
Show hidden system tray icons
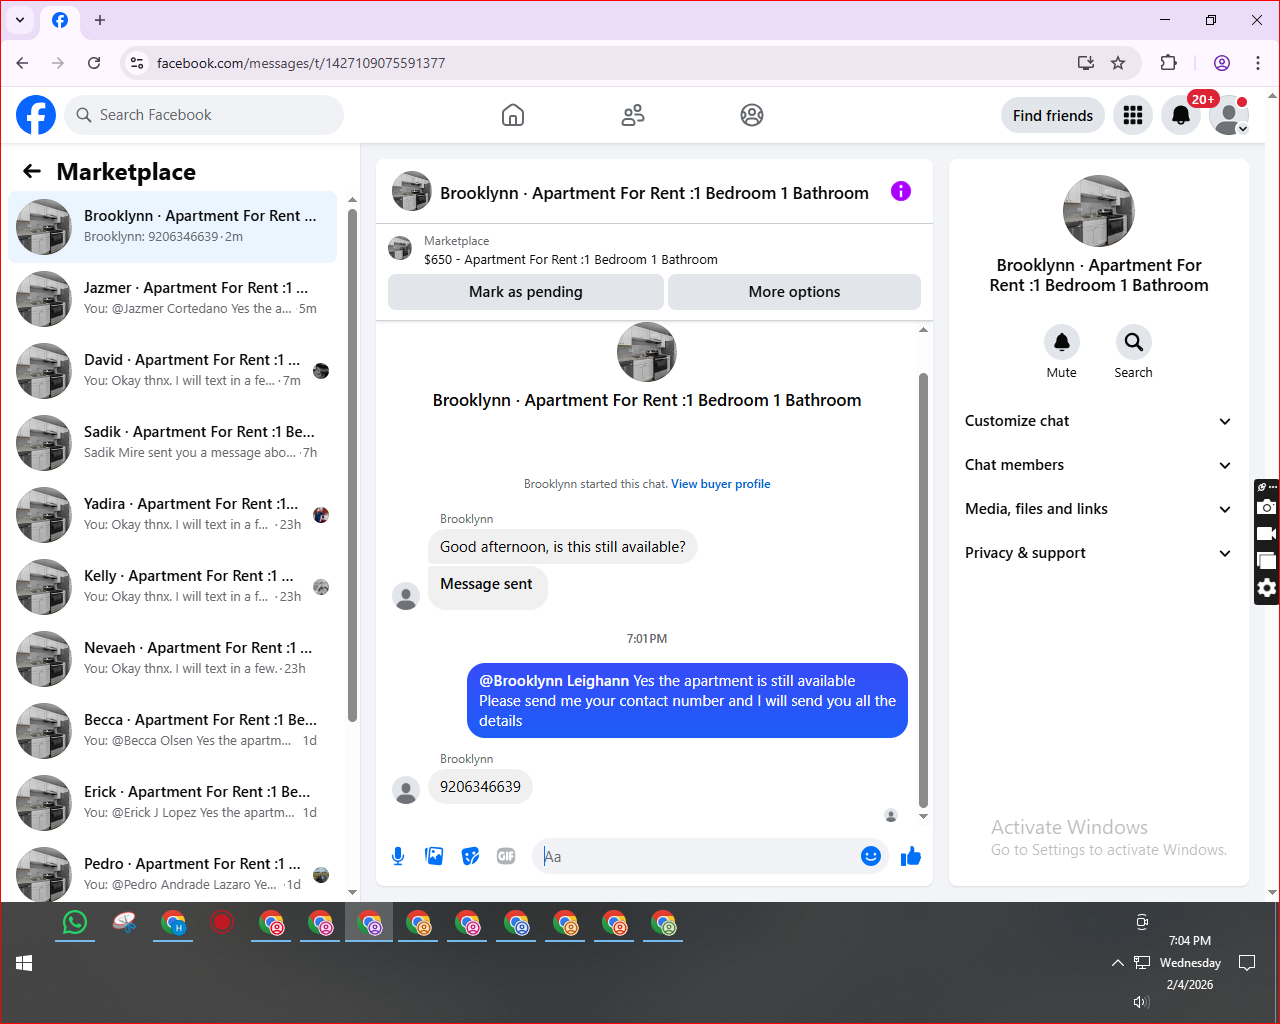click(x=1117, y=963)
